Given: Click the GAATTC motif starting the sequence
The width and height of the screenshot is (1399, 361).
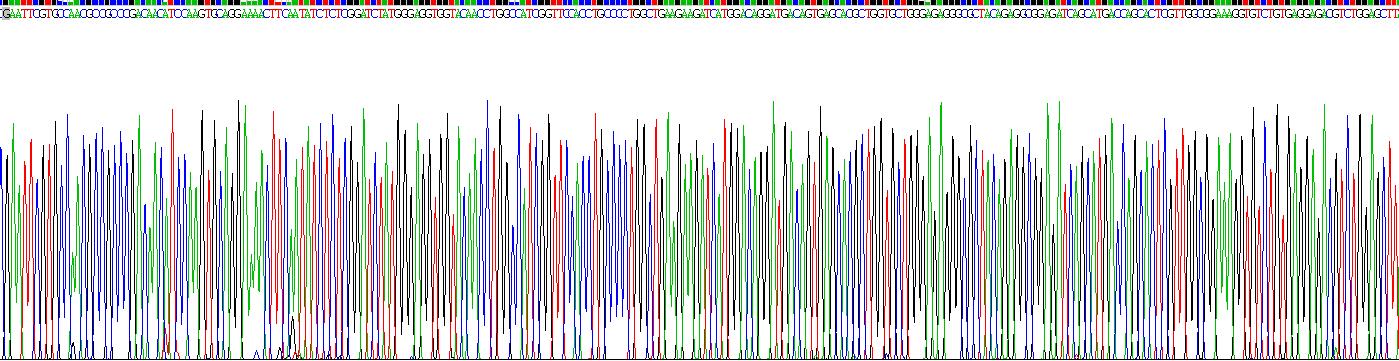Looking at the screenshot, I should click(x=22, y=13).
